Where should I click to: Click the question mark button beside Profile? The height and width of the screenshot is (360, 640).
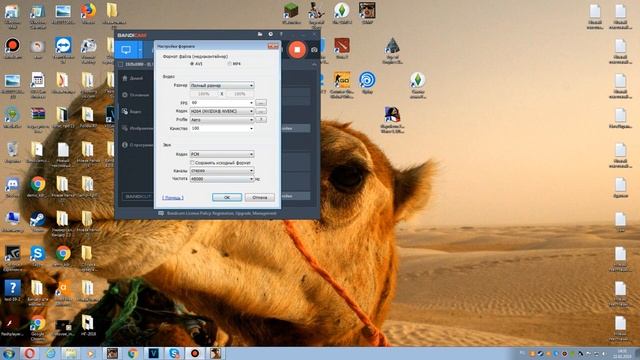pos(261,120)
